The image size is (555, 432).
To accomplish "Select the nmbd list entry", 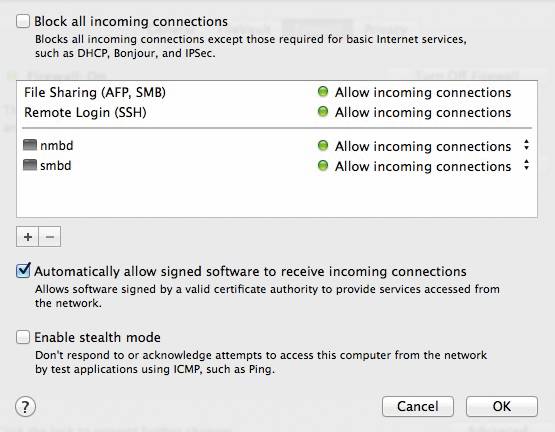I will [277, 146].
